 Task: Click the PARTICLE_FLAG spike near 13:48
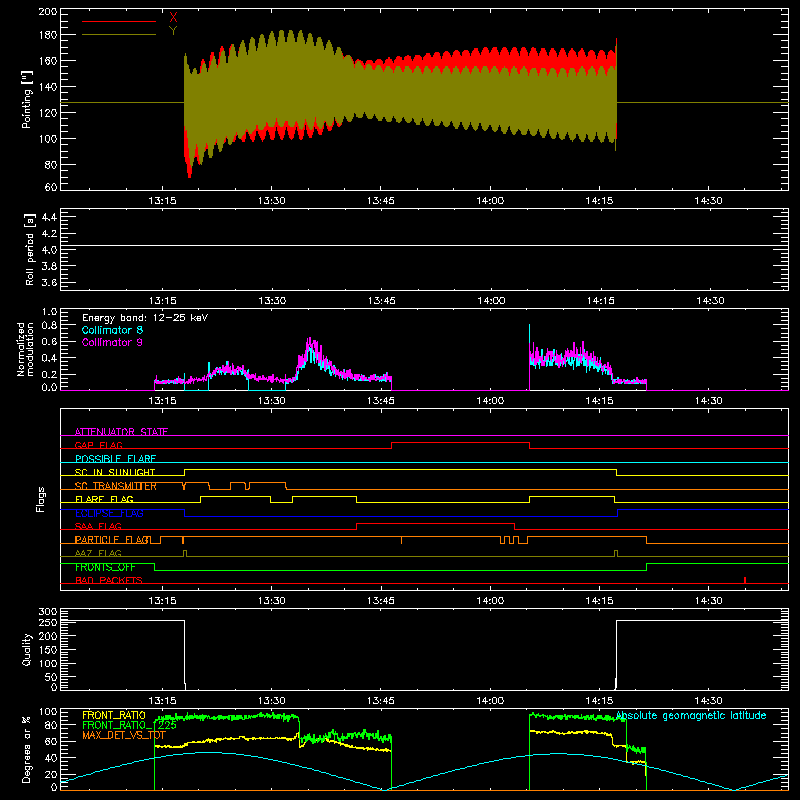[402, 540]
